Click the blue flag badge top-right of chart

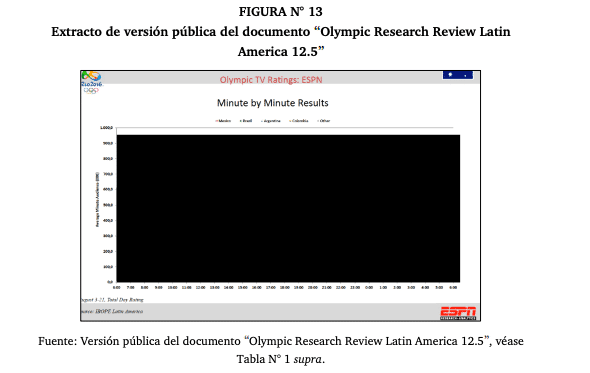458,75
